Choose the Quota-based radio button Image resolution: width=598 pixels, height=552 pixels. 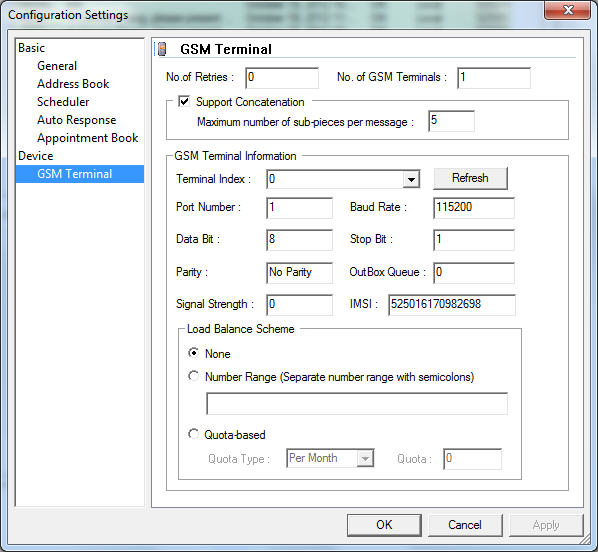pos(193,434)
